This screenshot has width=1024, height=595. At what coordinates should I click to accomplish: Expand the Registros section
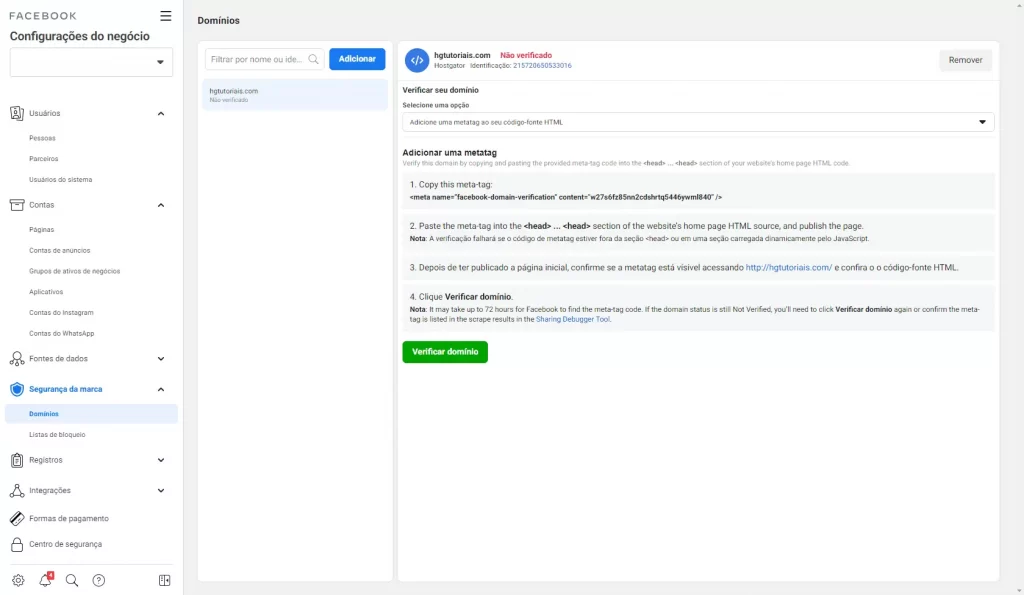tap(161, 460)
